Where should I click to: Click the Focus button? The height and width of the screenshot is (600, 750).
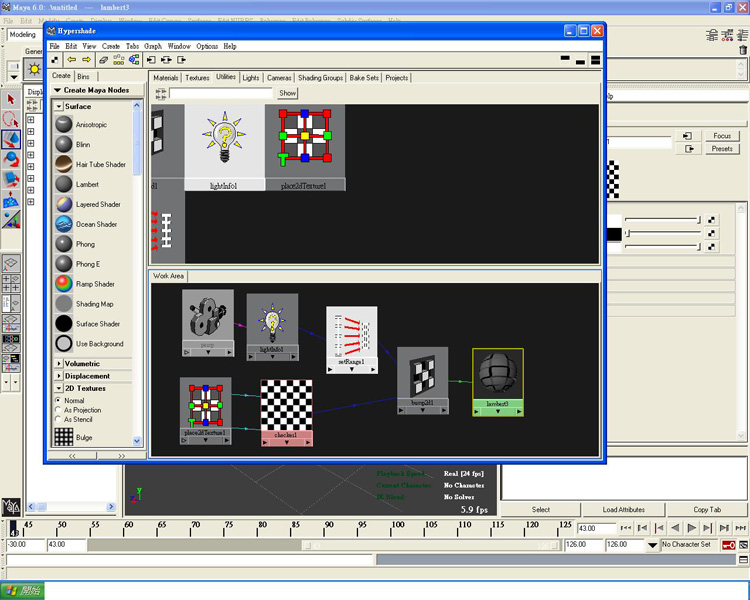pyautogui.click(x=722, y=136)
